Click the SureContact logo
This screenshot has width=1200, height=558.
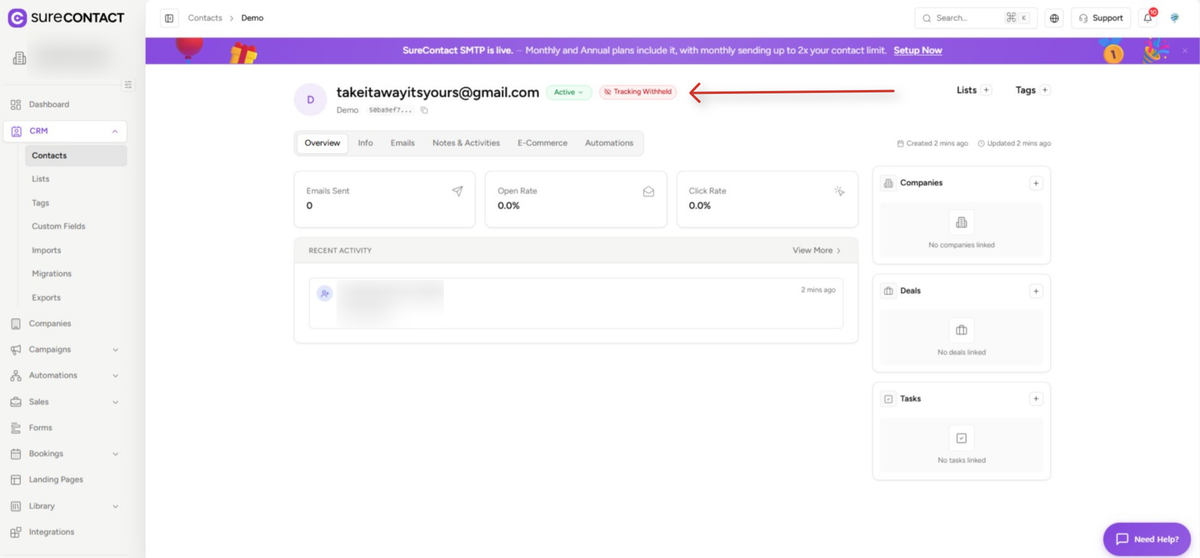(66, 18)
